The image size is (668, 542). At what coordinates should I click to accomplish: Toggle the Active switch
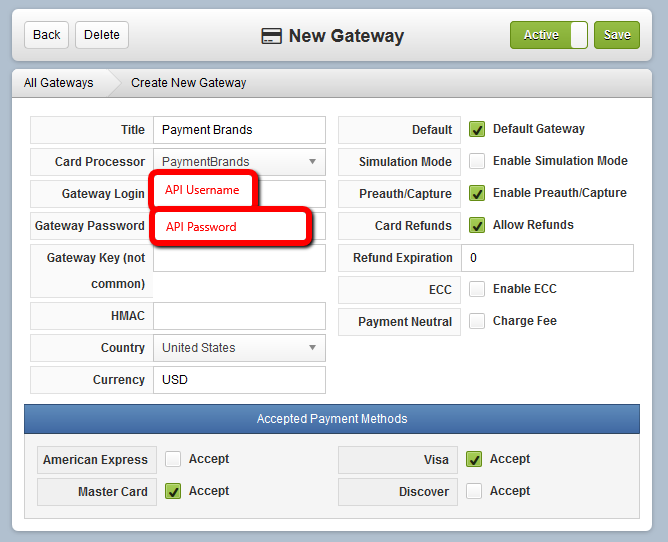(x=549, y=35)
